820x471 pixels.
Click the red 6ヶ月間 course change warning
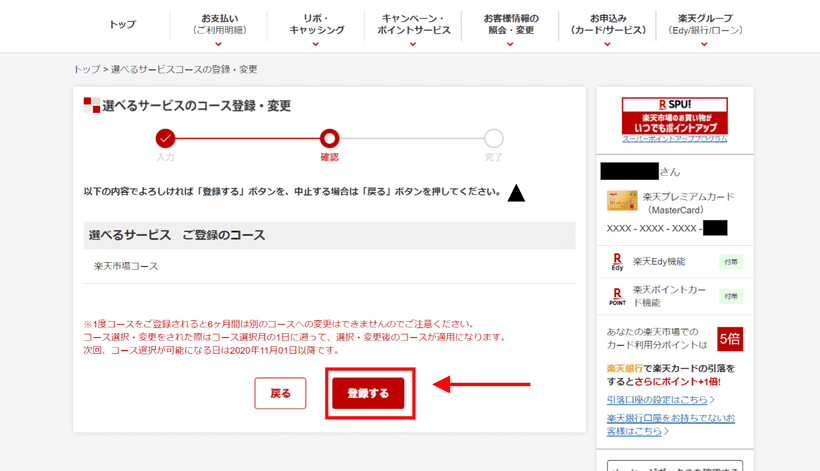pos(279,324)
